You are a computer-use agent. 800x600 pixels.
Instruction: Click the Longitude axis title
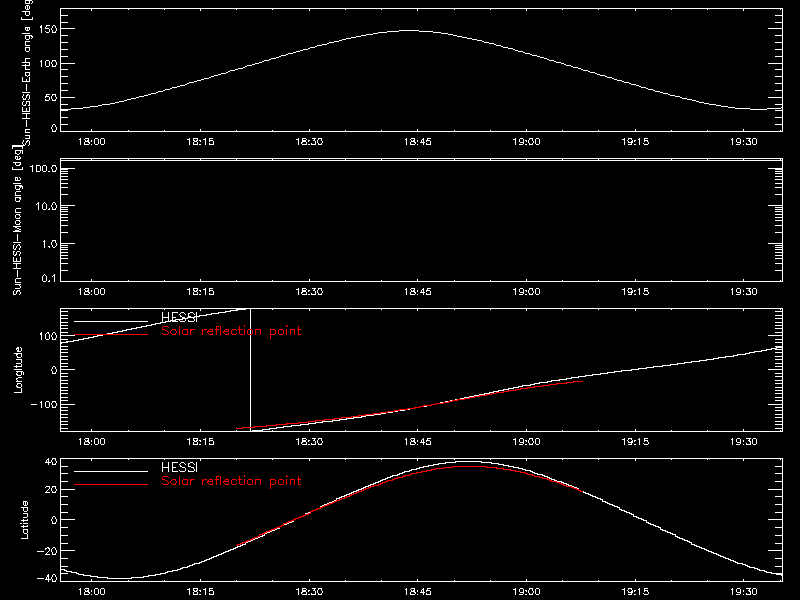tap(18, 370)
